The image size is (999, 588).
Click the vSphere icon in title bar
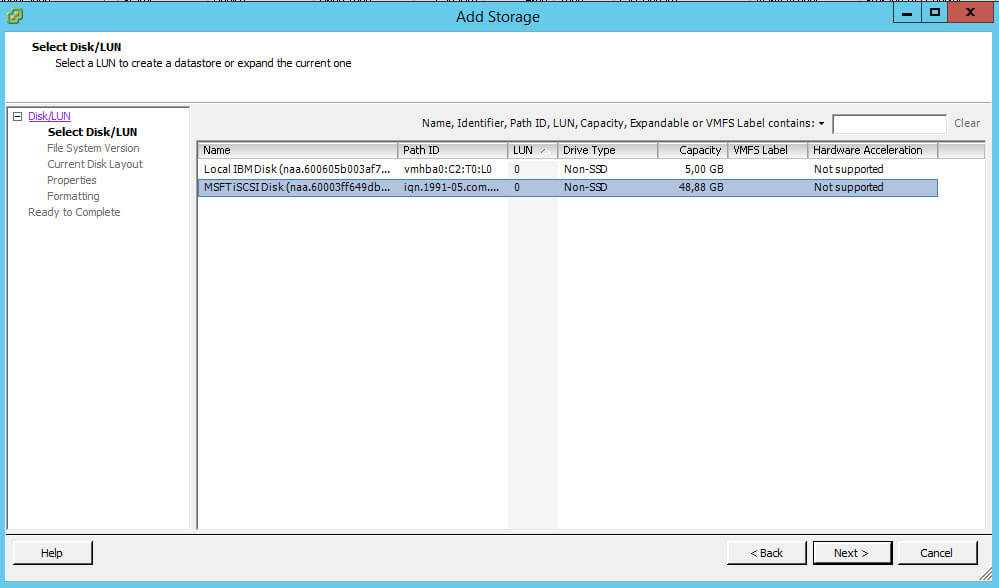tap(15, 15)
